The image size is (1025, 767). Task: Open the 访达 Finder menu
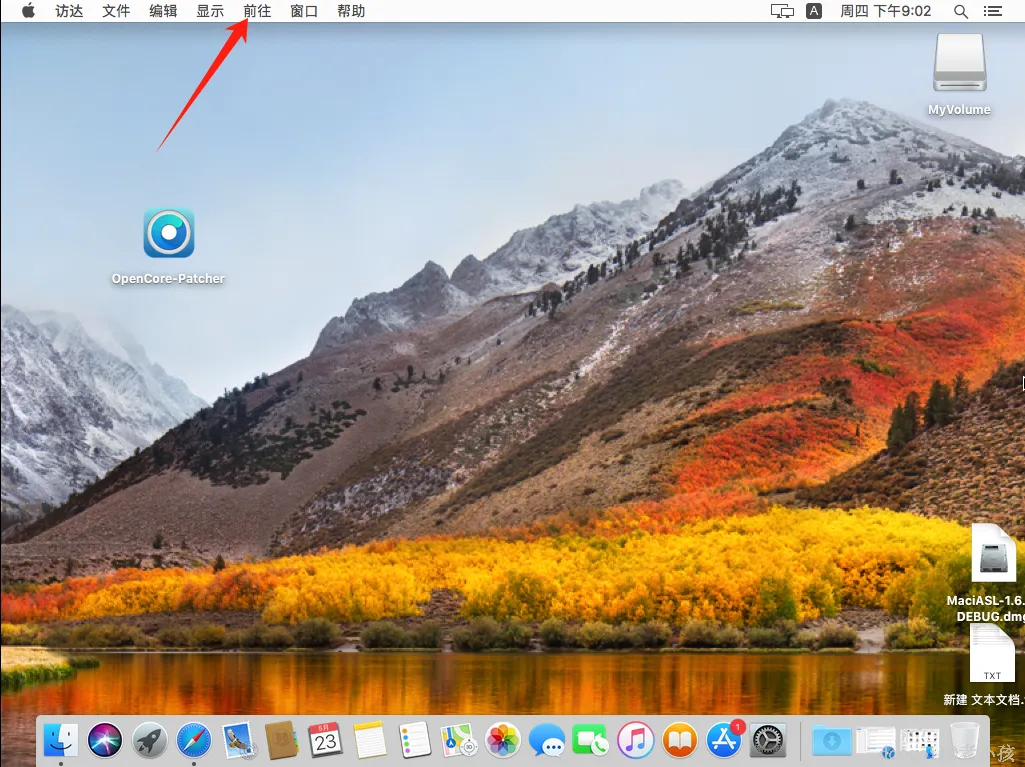pyautogui.click(x=69, y=11)
